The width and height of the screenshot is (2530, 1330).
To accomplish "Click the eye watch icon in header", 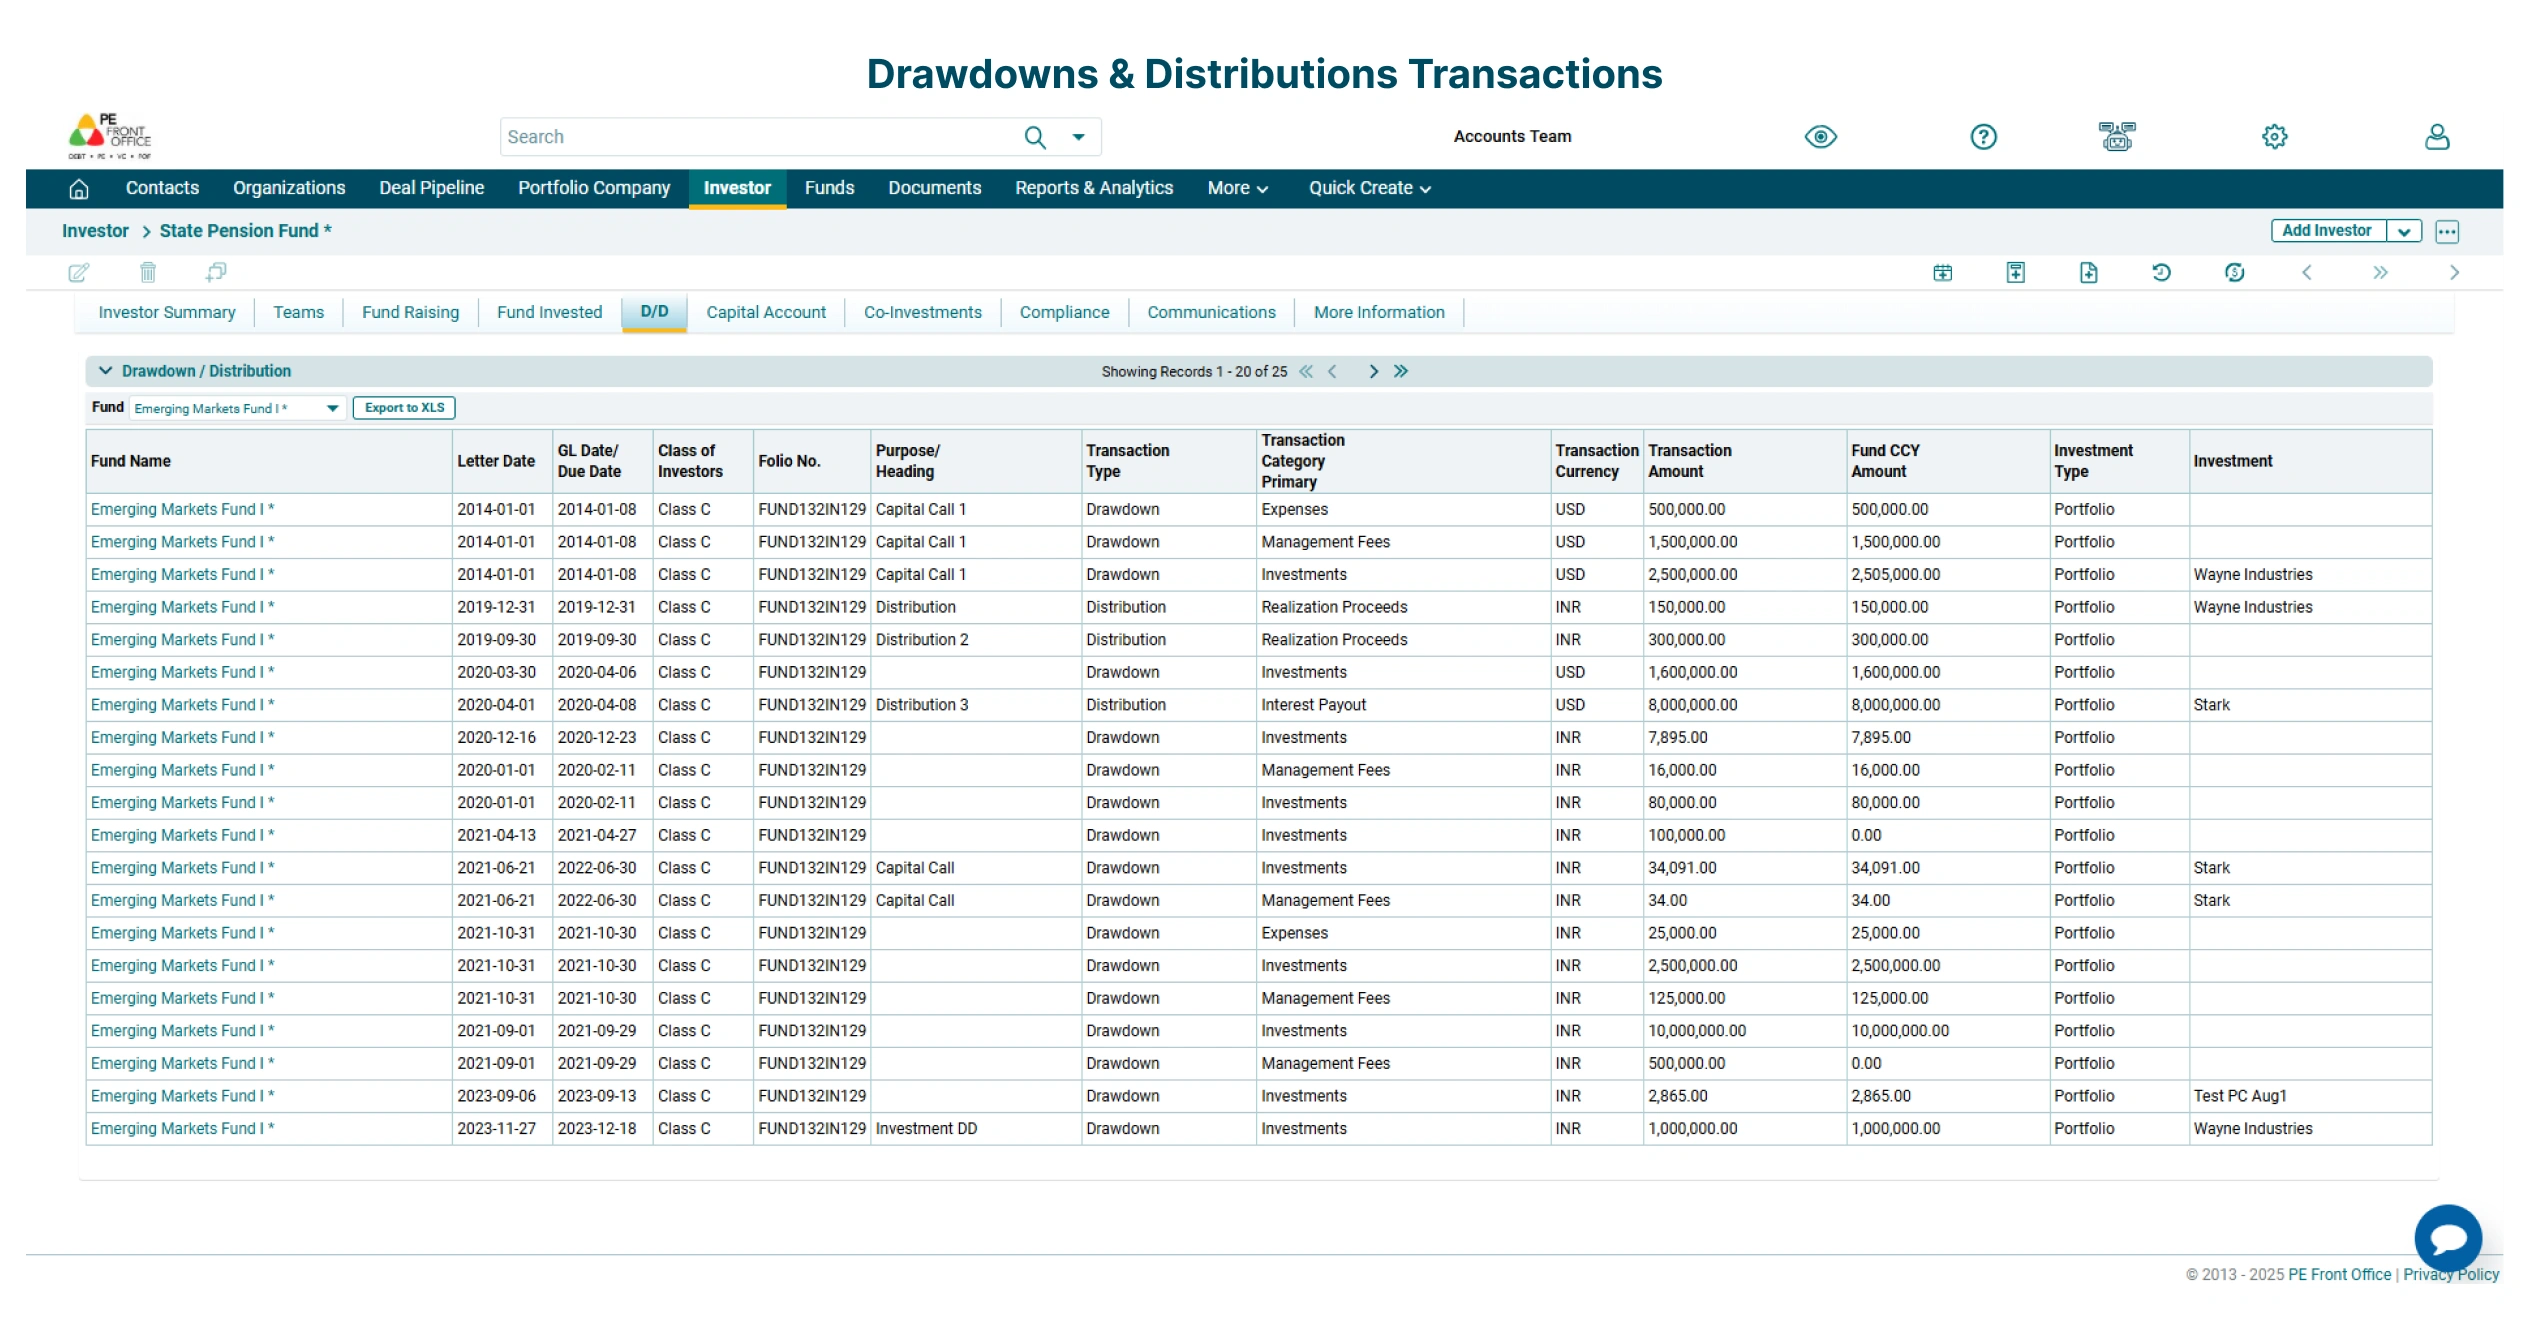I will (x=1820, y=136).
